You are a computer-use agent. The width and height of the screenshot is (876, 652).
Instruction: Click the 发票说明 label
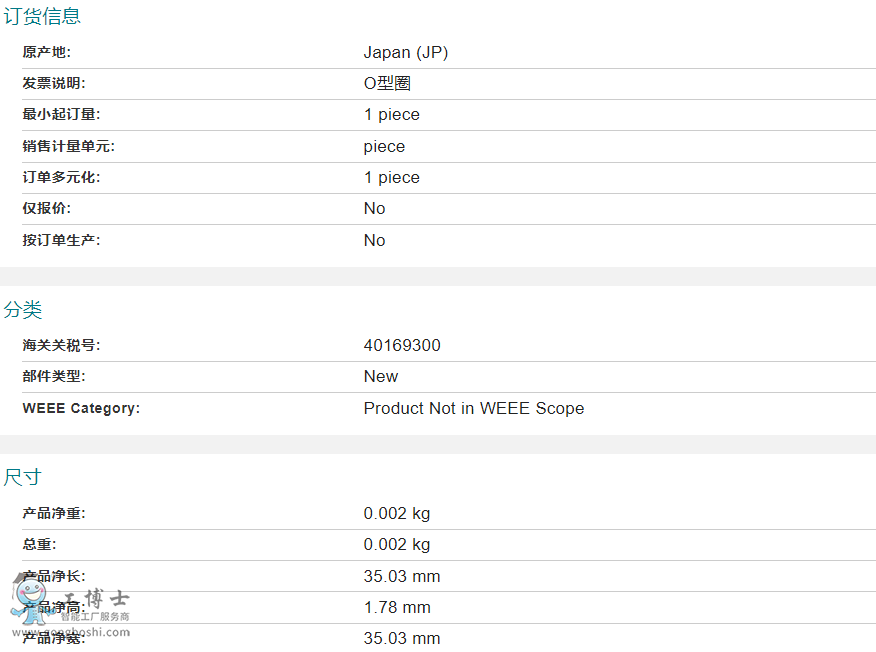tap(54, 83)
